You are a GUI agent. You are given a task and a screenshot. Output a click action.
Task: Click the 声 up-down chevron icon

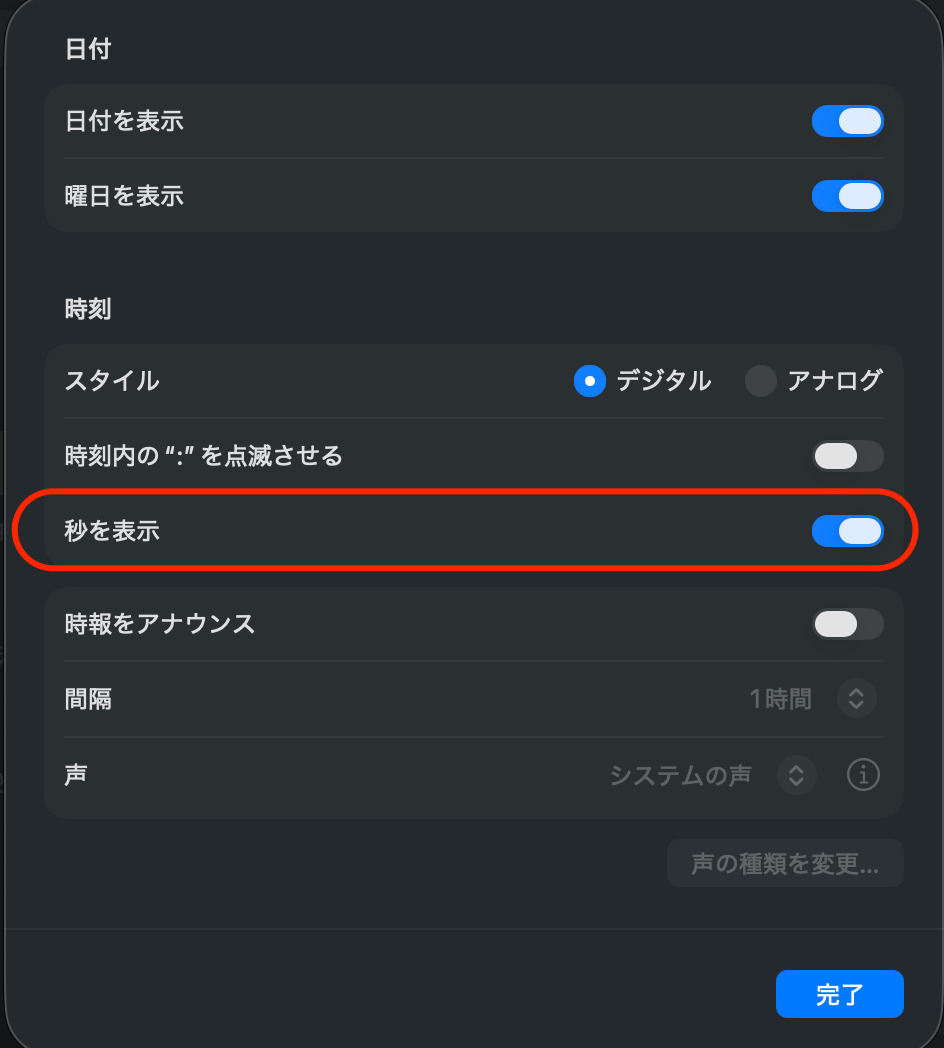pyautogui.click(x=796, y=774)
